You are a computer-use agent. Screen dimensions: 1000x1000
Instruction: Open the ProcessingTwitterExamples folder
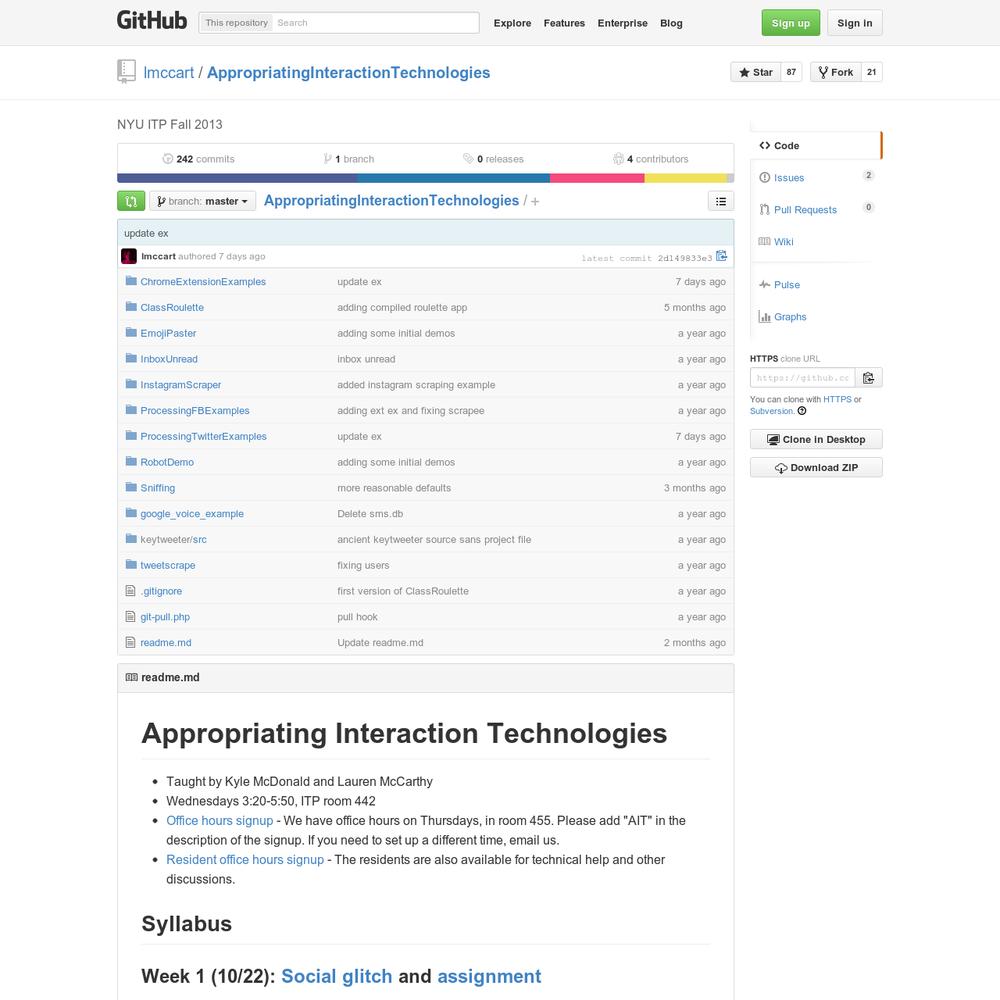coord(203,436)
